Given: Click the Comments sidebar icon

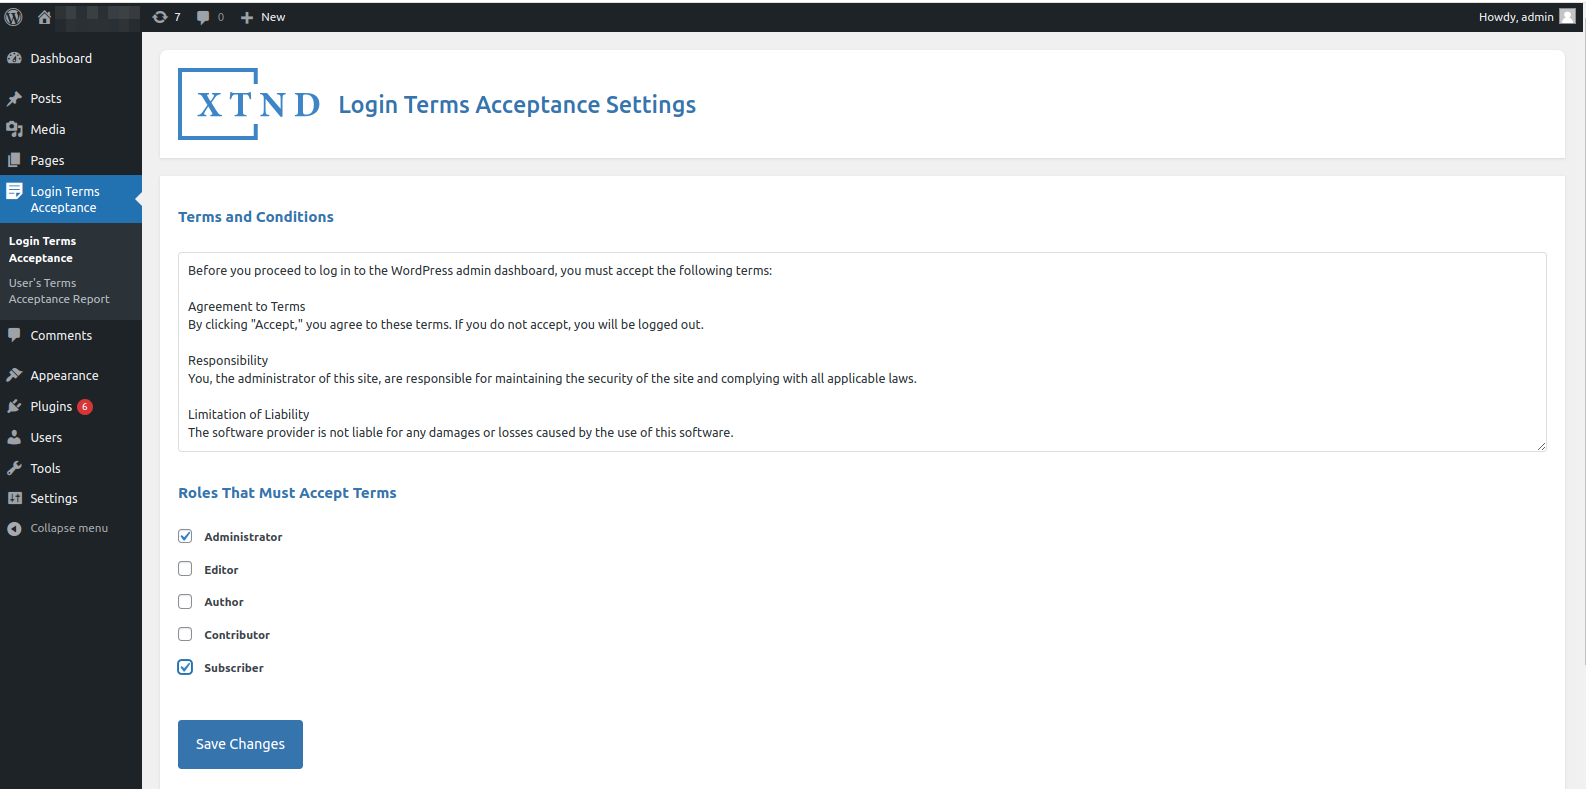Looking at the screenshot, I should pyautogui.click(x=14, y=335).
